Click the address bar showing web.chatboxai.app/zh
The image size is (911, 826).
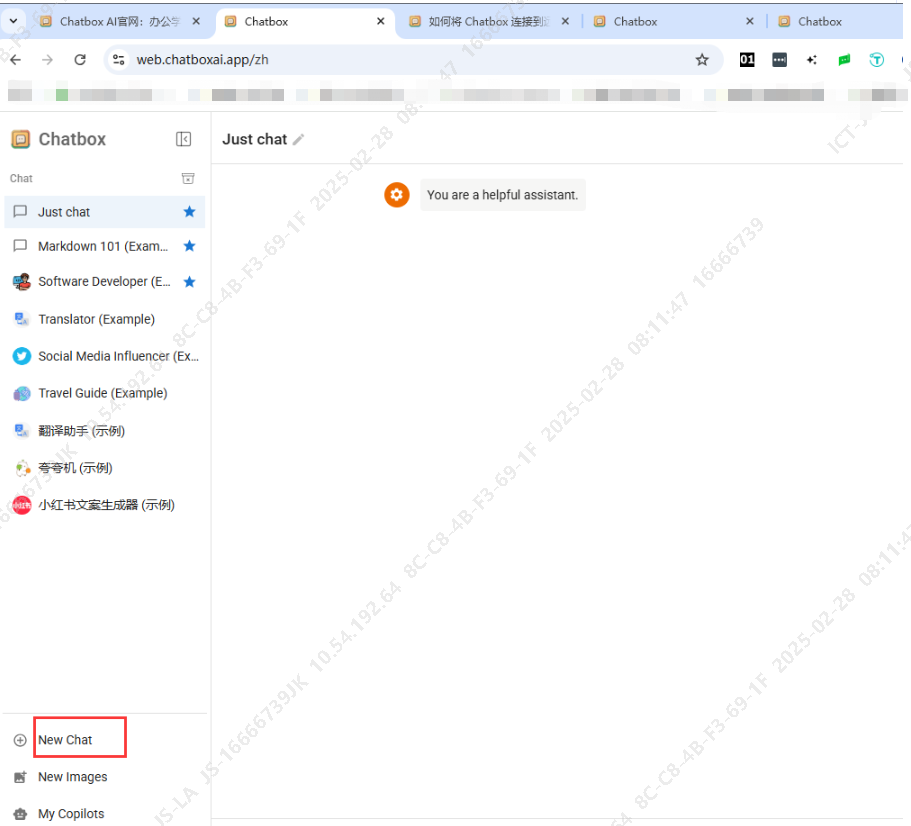tap(413, 60)
